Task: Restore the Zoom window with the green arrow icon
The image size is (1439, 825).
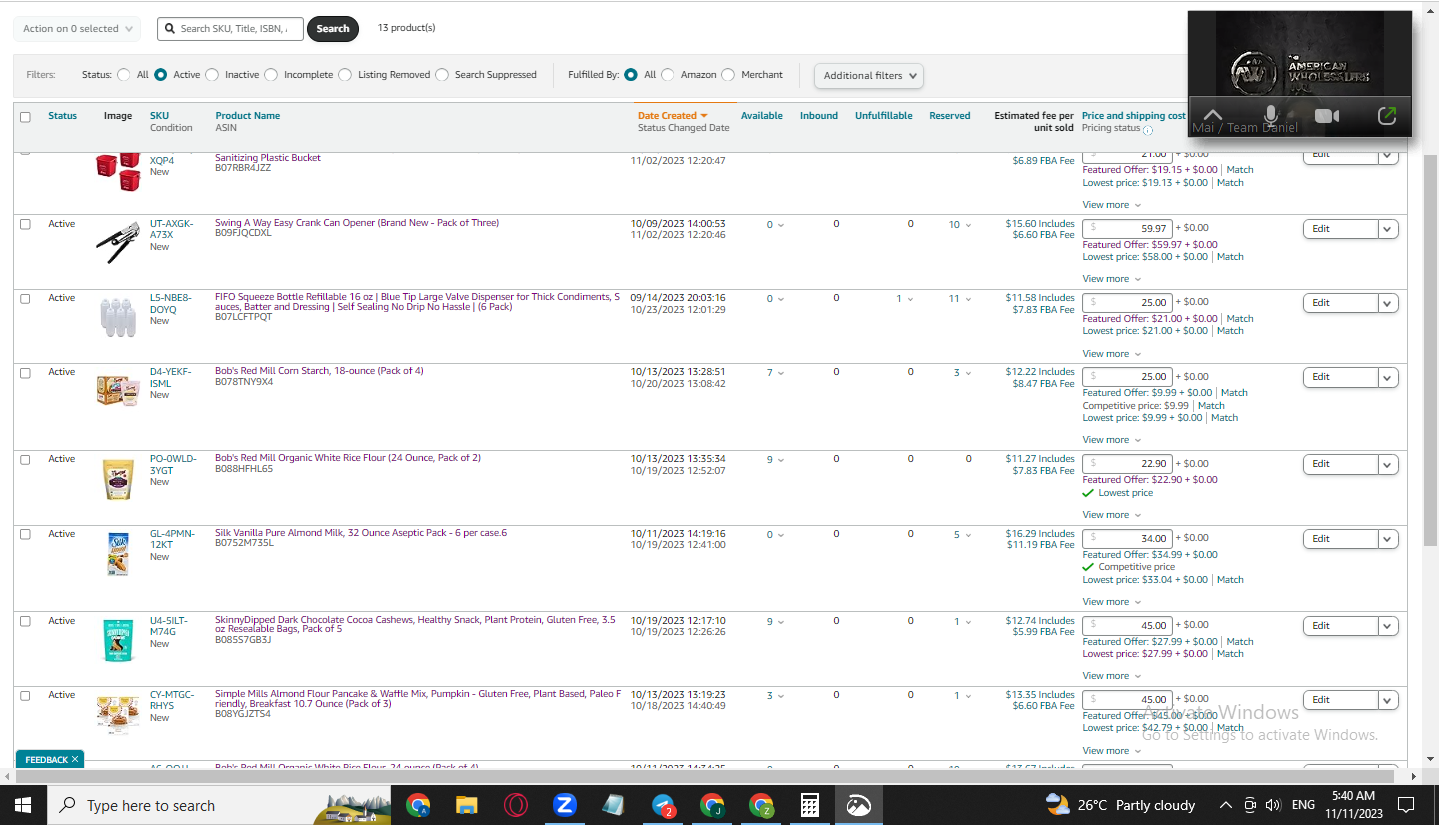Action: (x=1387, y=116)
